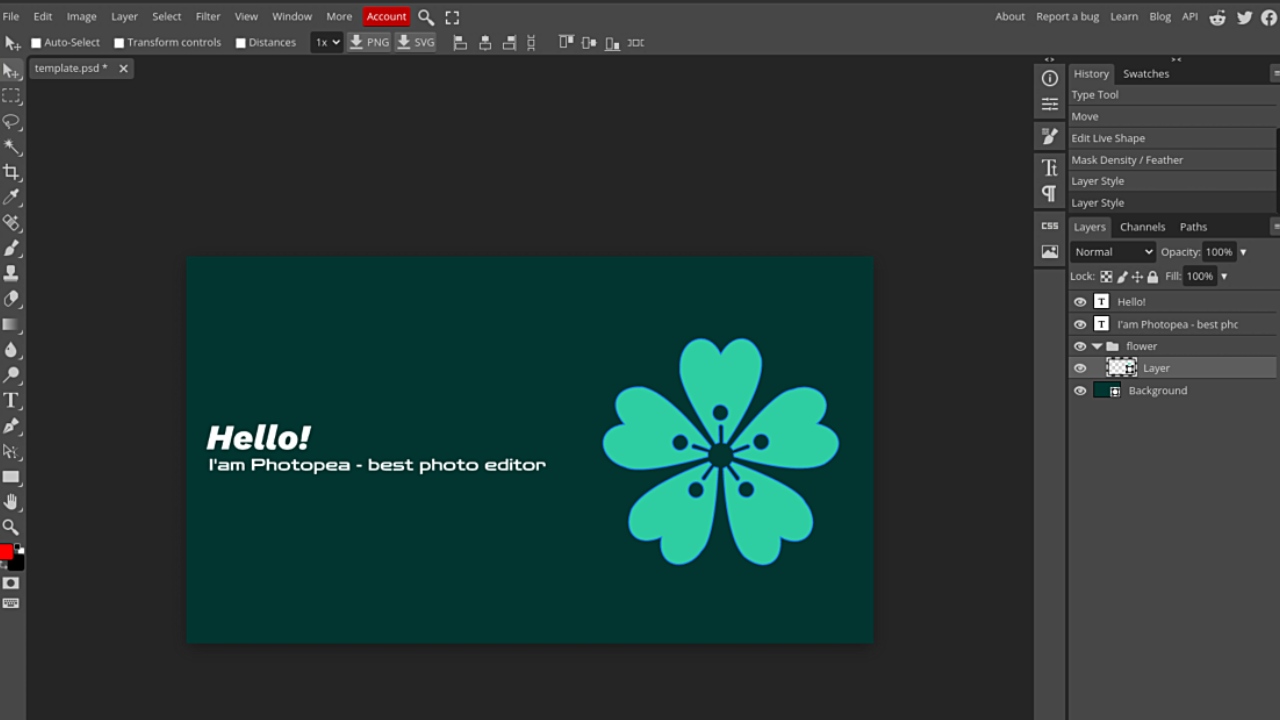Open the Character panel icon
The width and height of the screenshot is (1280, 720).
1049,167
